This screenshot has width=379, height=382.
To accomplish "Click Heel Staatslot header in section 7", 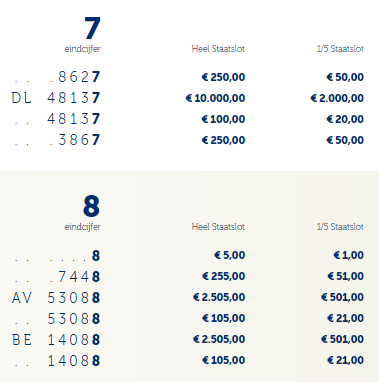I will click(218, 49).
